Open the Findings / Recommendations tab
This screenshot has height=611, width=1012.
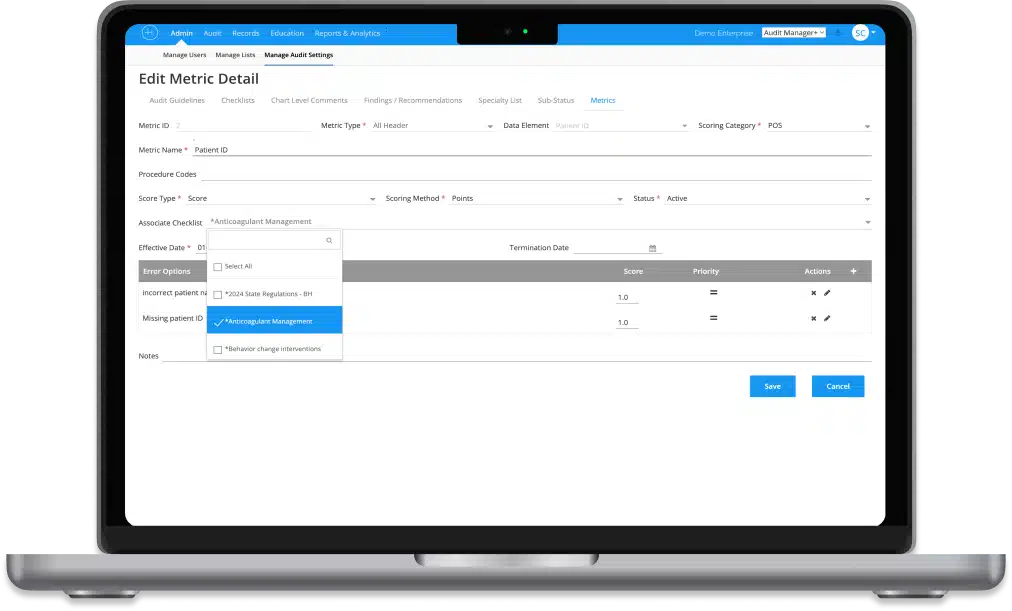[413, 100]
